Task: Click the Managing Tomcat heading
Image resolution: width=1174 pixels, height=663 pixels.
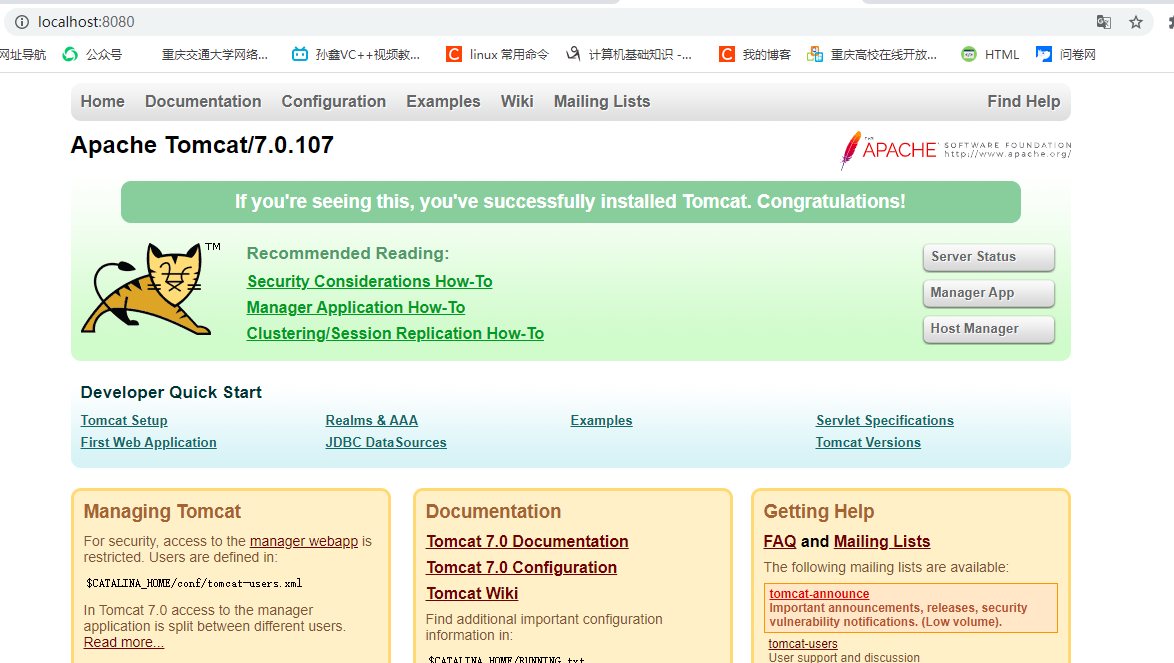Action: 162,511
